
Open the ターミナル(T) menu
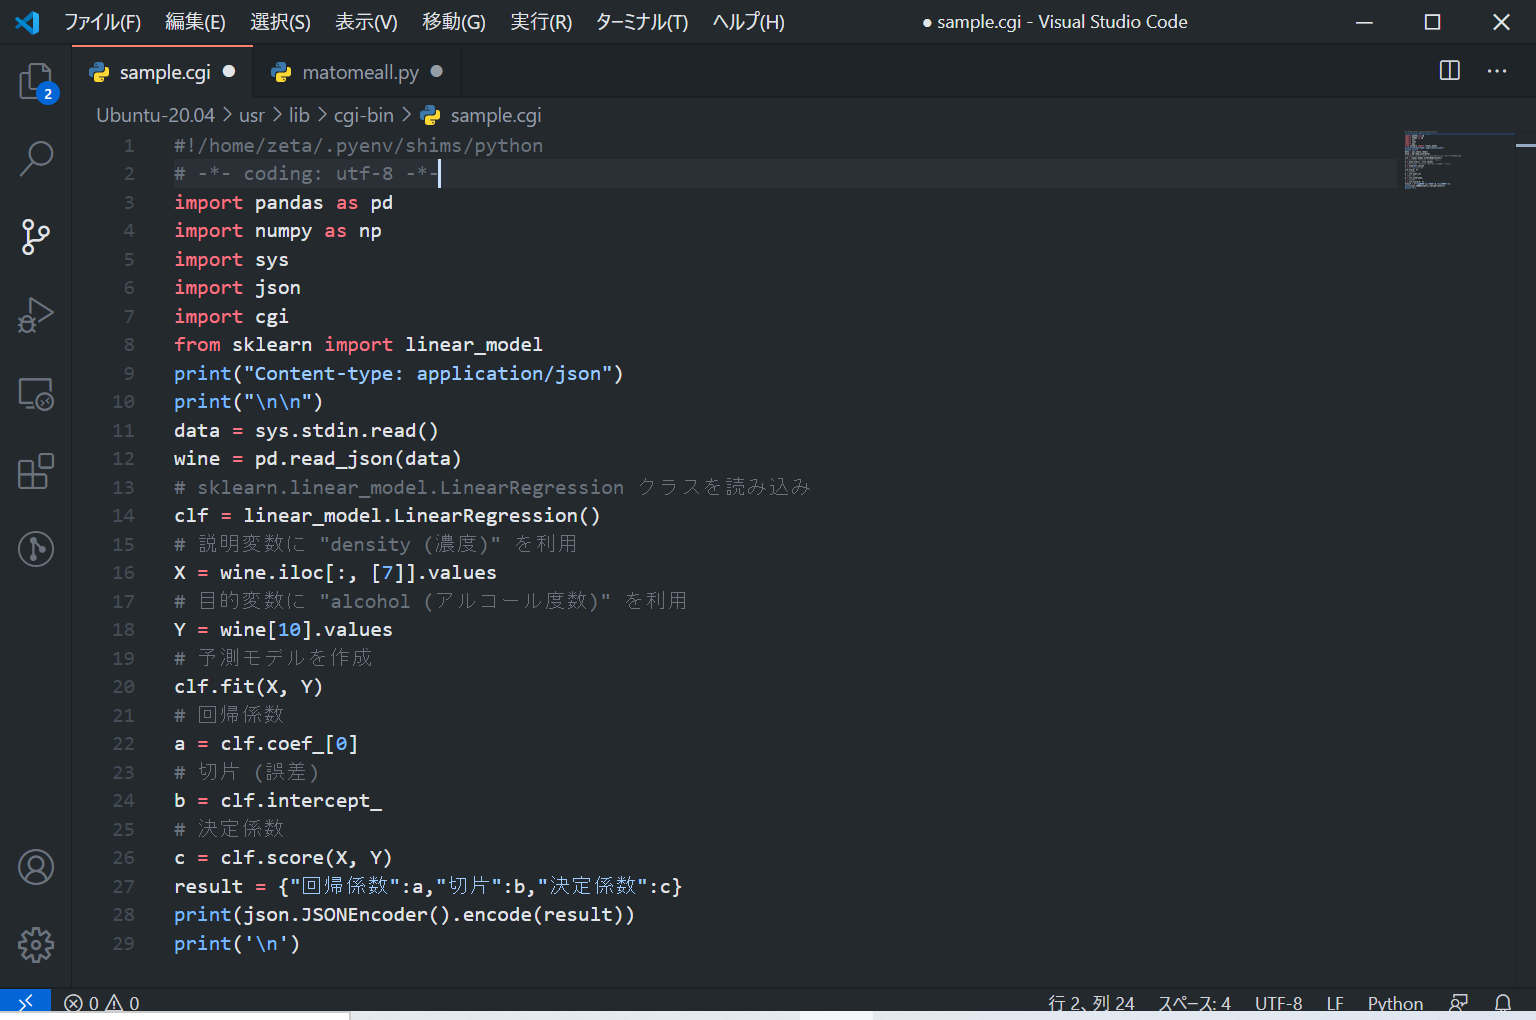coord(641,22)
